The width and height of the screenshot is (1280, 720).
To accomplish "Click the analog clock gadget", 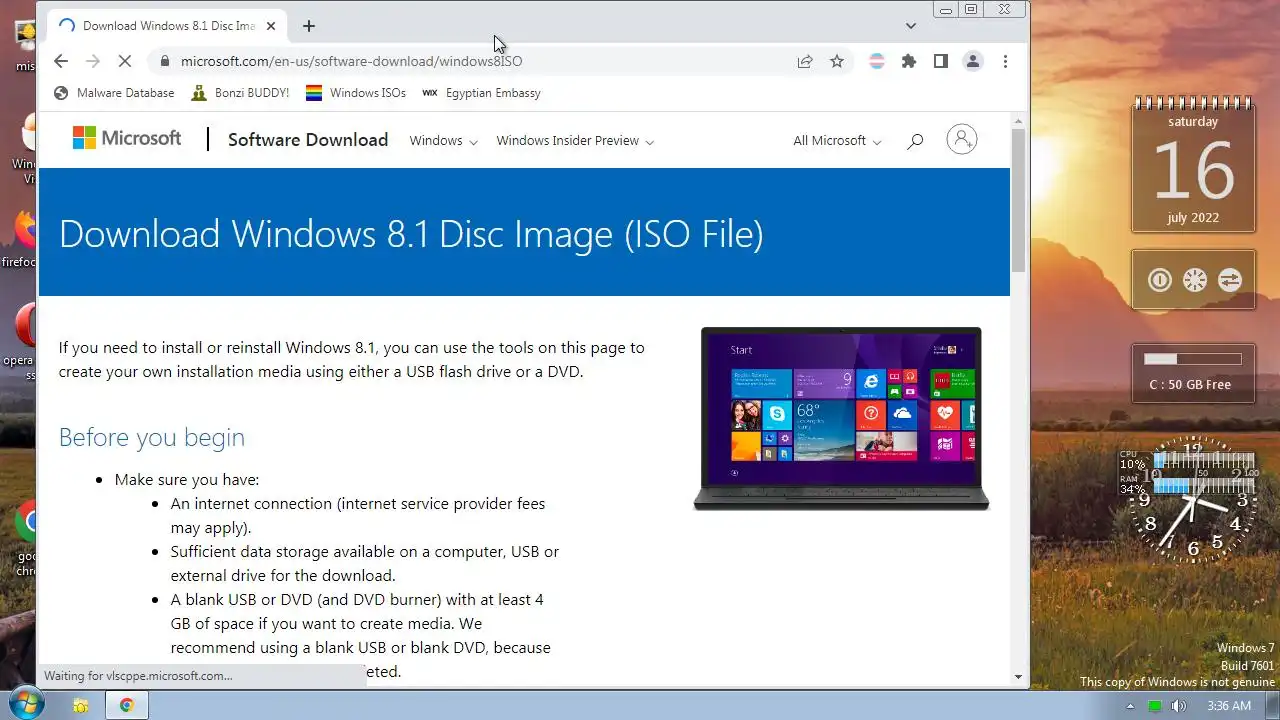I will [1193, 501].
